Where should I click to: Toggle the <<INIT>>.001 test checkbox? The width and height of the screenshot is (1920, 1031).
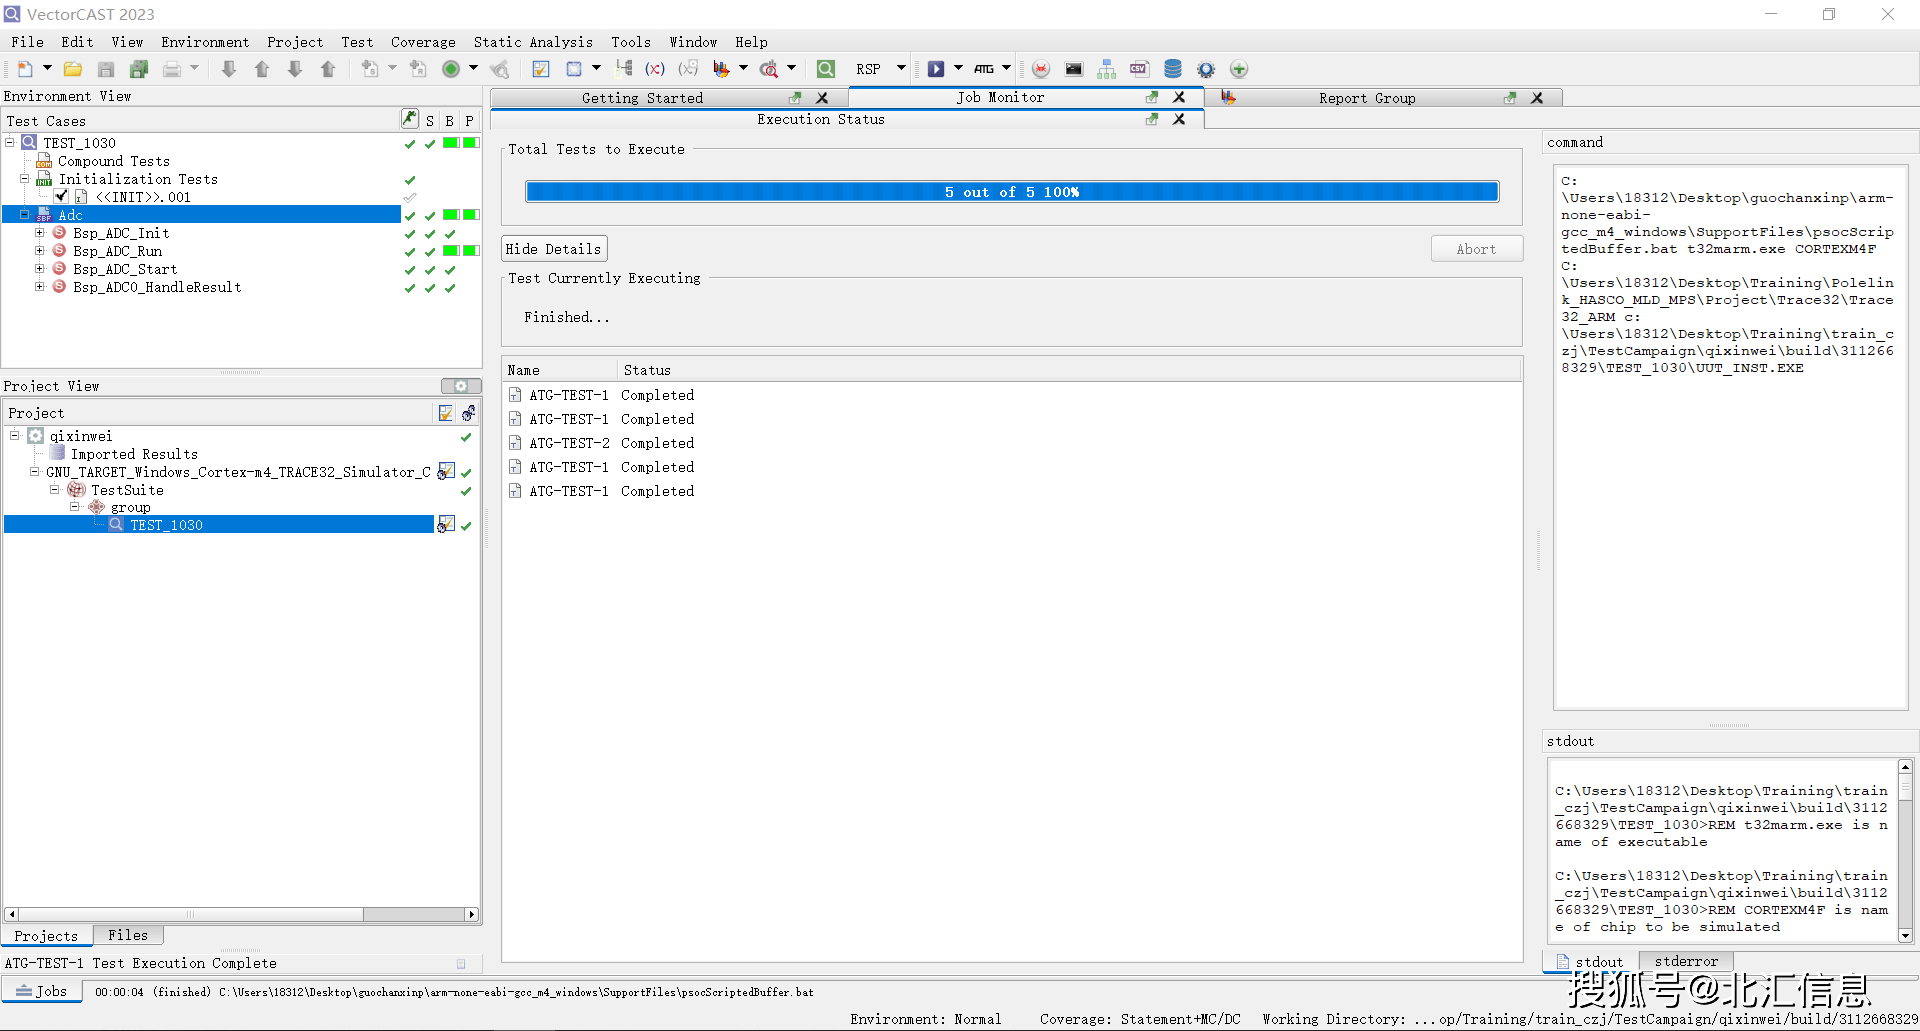coord(62,197)
